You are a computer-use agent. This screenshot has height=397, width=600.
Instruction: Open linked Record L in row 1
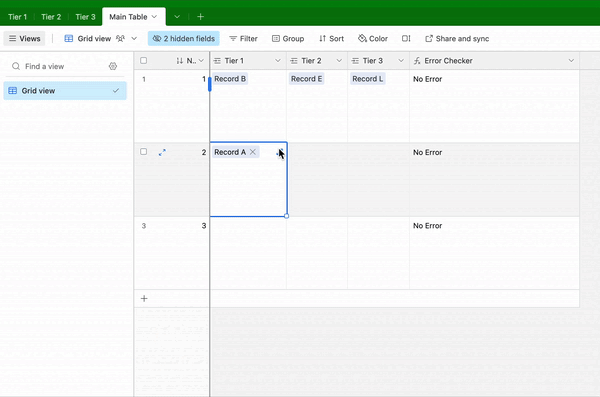pyautogui.click(x=368, y=79)
